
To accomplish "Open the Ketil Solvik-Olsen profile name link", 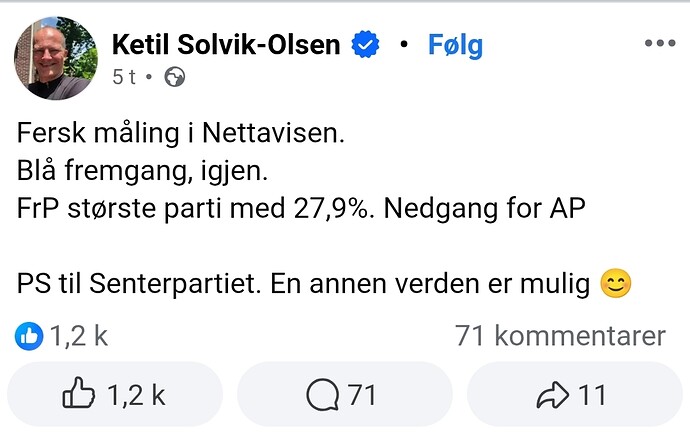I will tap(226, 45).
